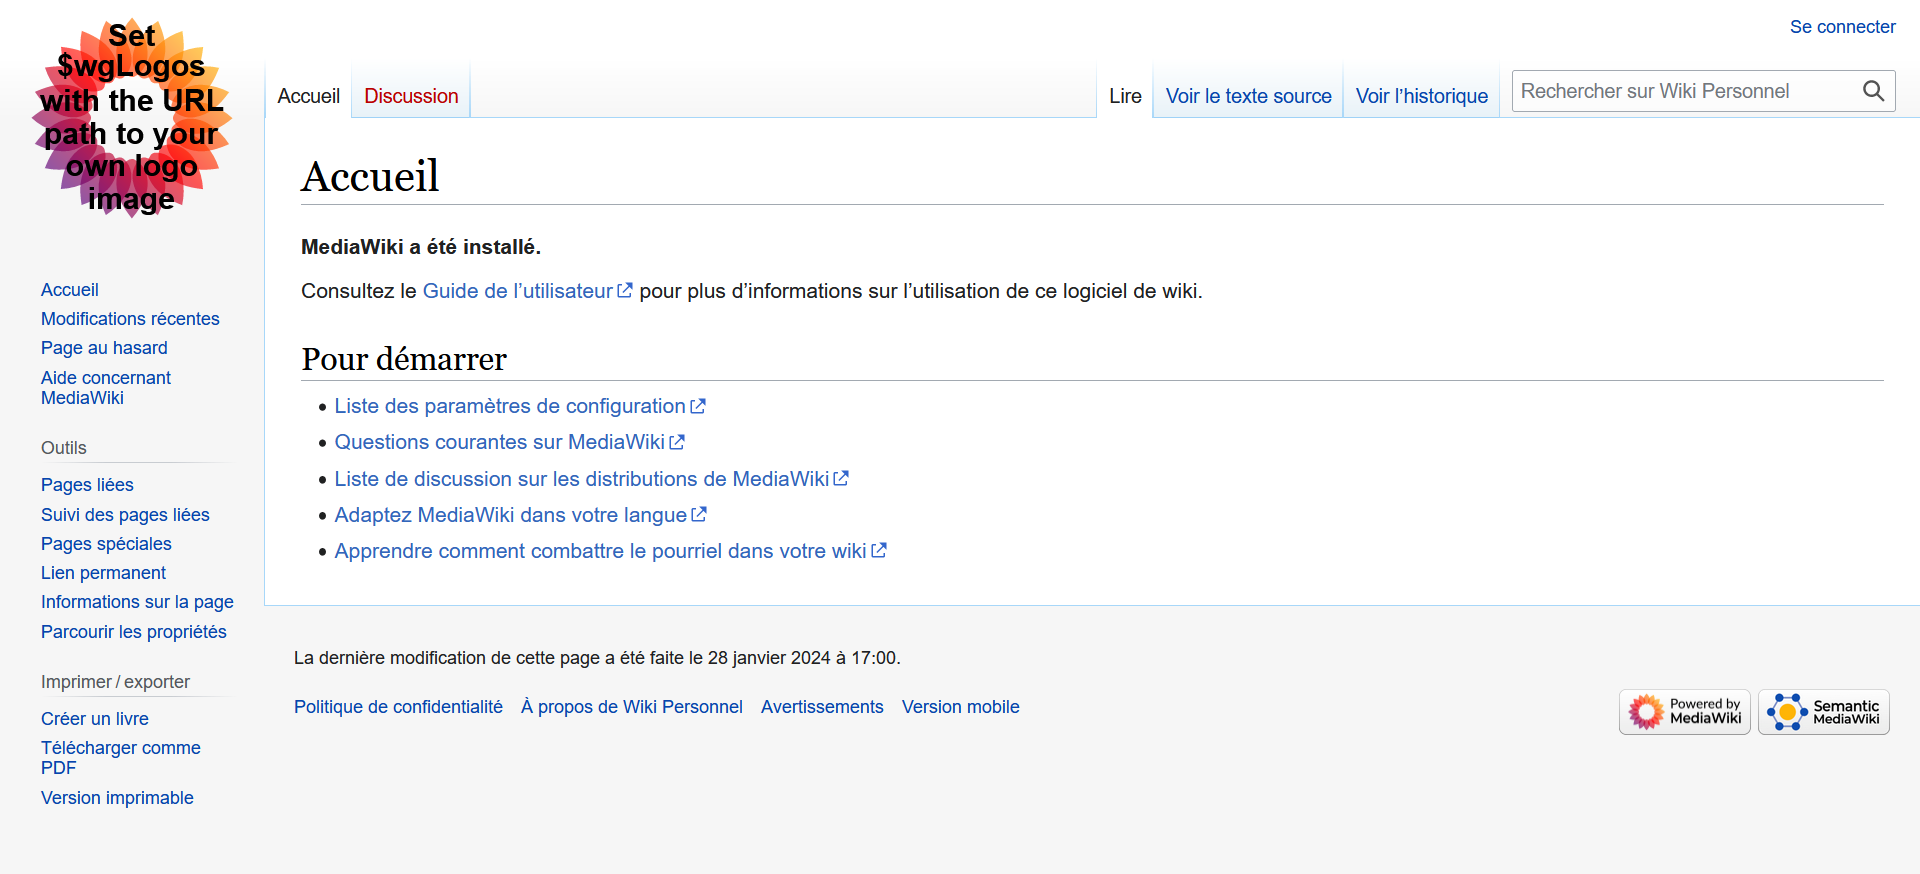Open the Version imprimable link

point(117,798)
